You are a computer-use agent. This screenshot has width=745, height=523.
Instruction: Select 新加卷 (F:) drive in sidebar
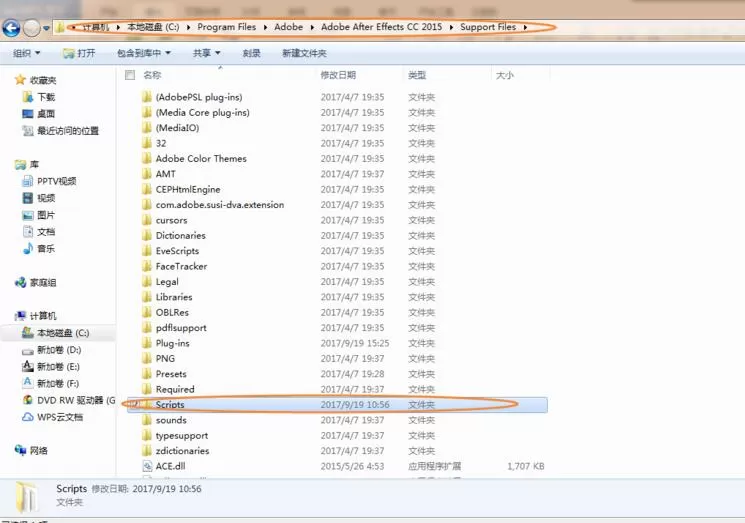pos(51,383)
